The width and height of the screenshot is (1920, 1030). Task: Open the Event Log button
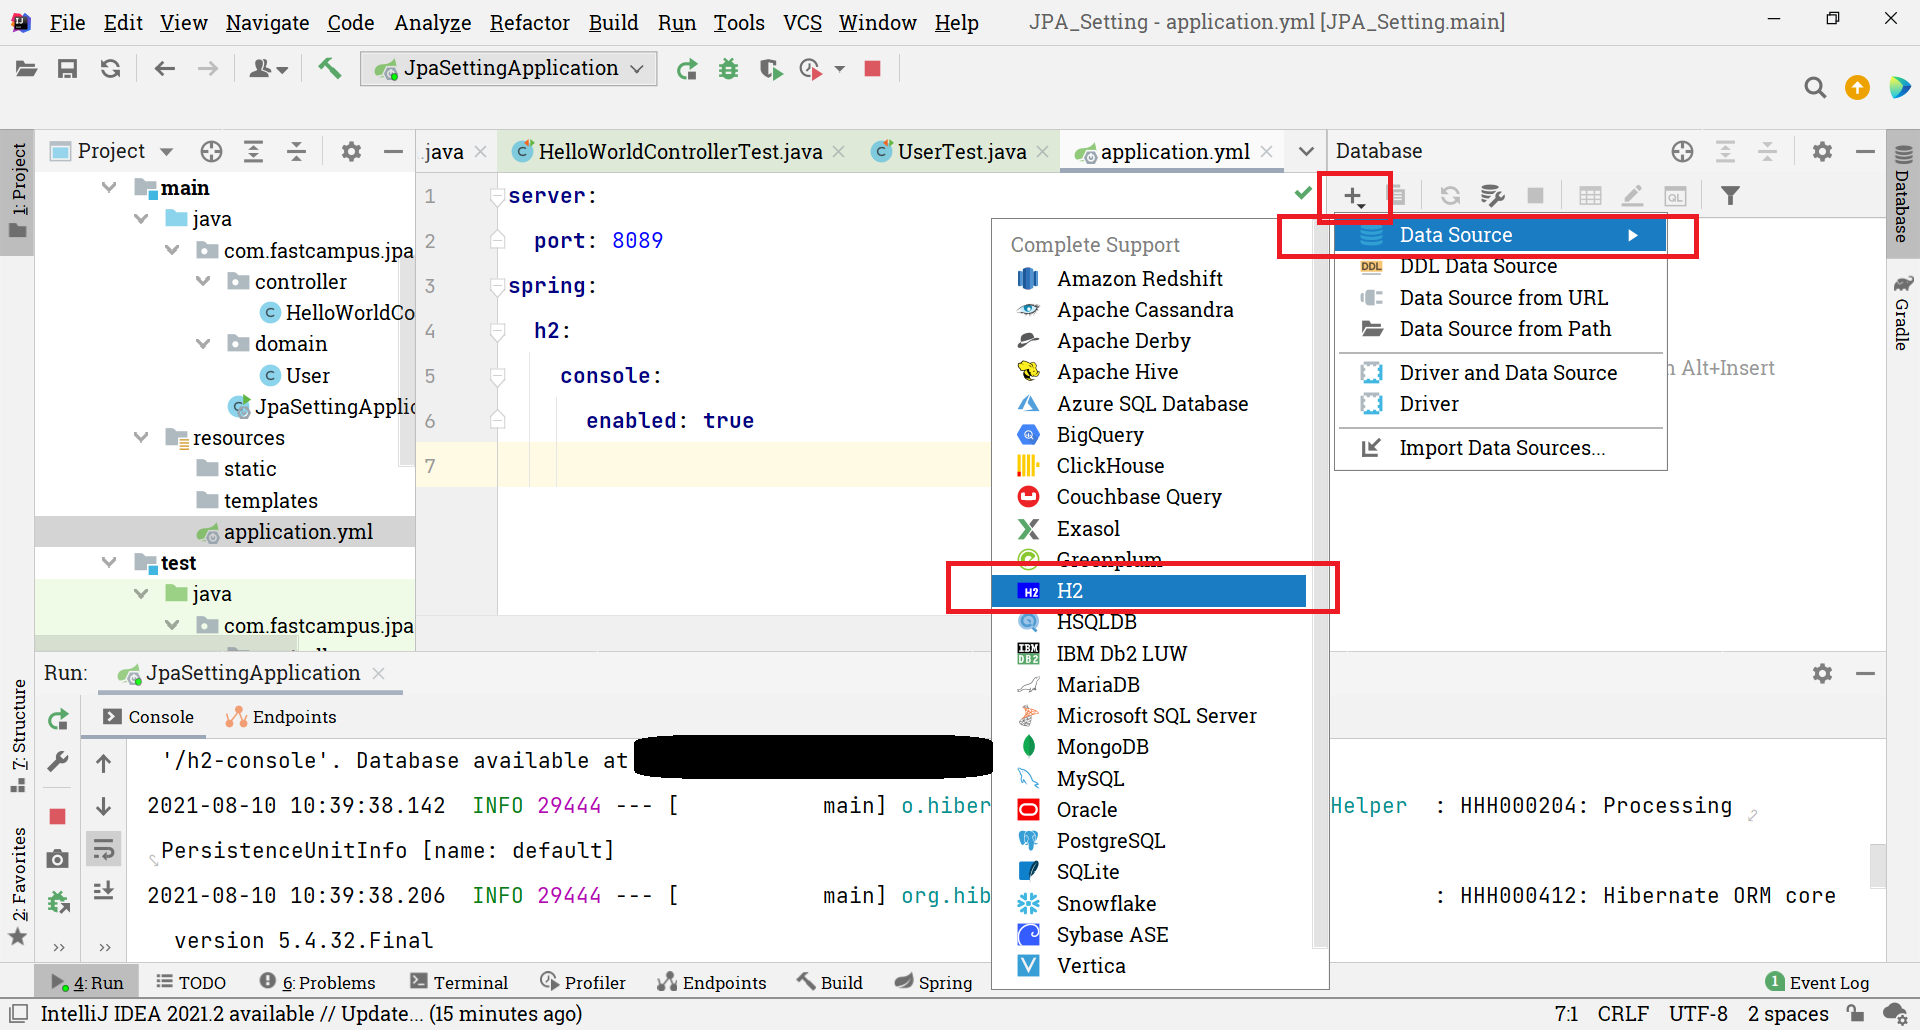1817,982
